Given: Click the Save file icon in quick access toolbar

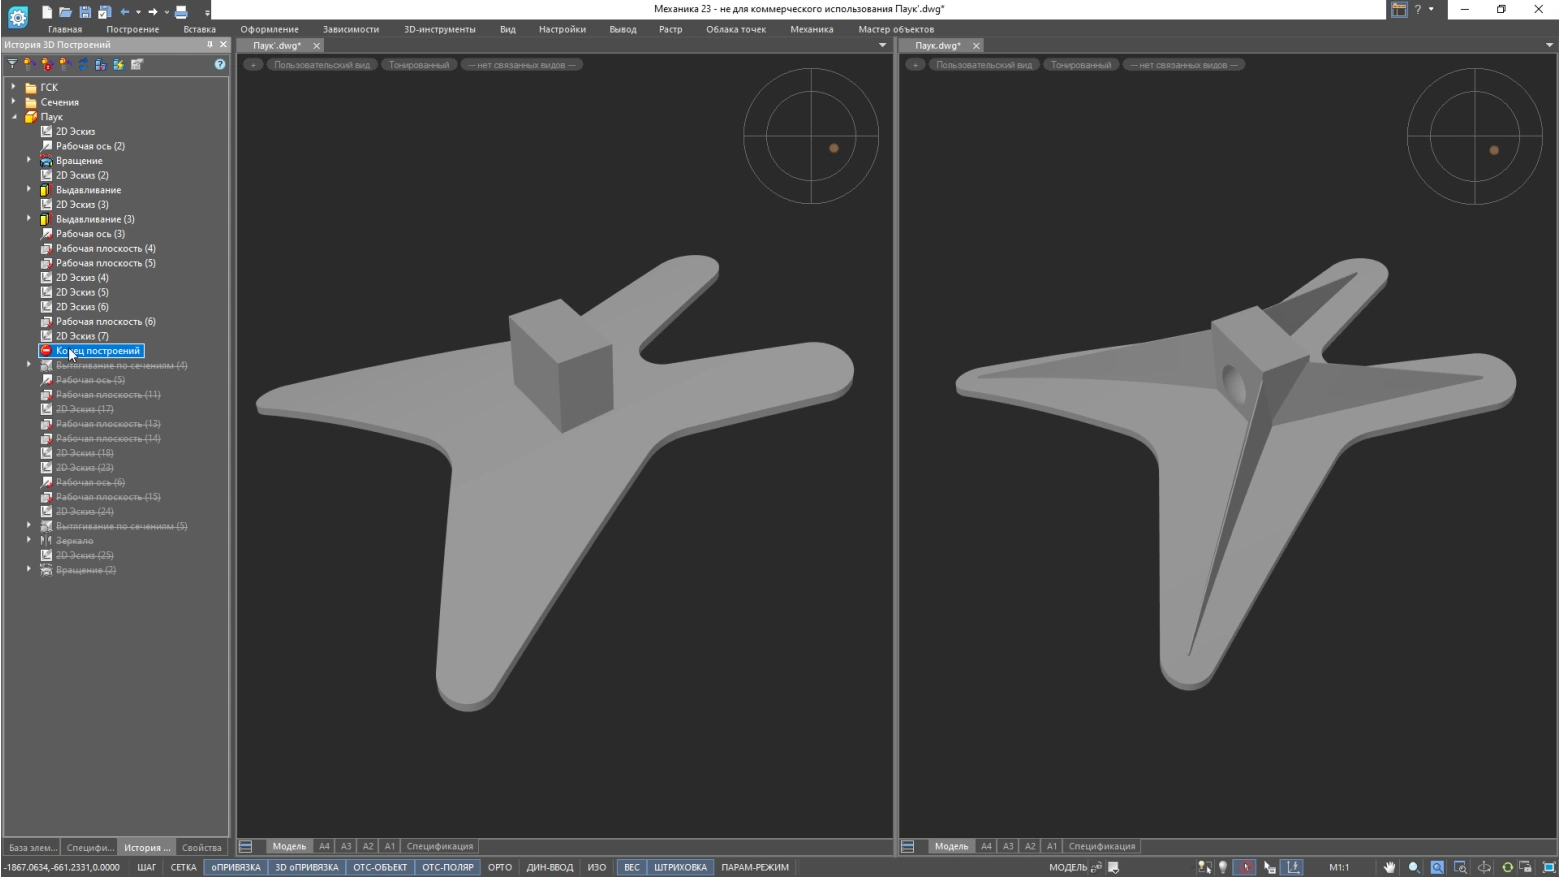Looking at the screenshot, I should tap(85, 12).
